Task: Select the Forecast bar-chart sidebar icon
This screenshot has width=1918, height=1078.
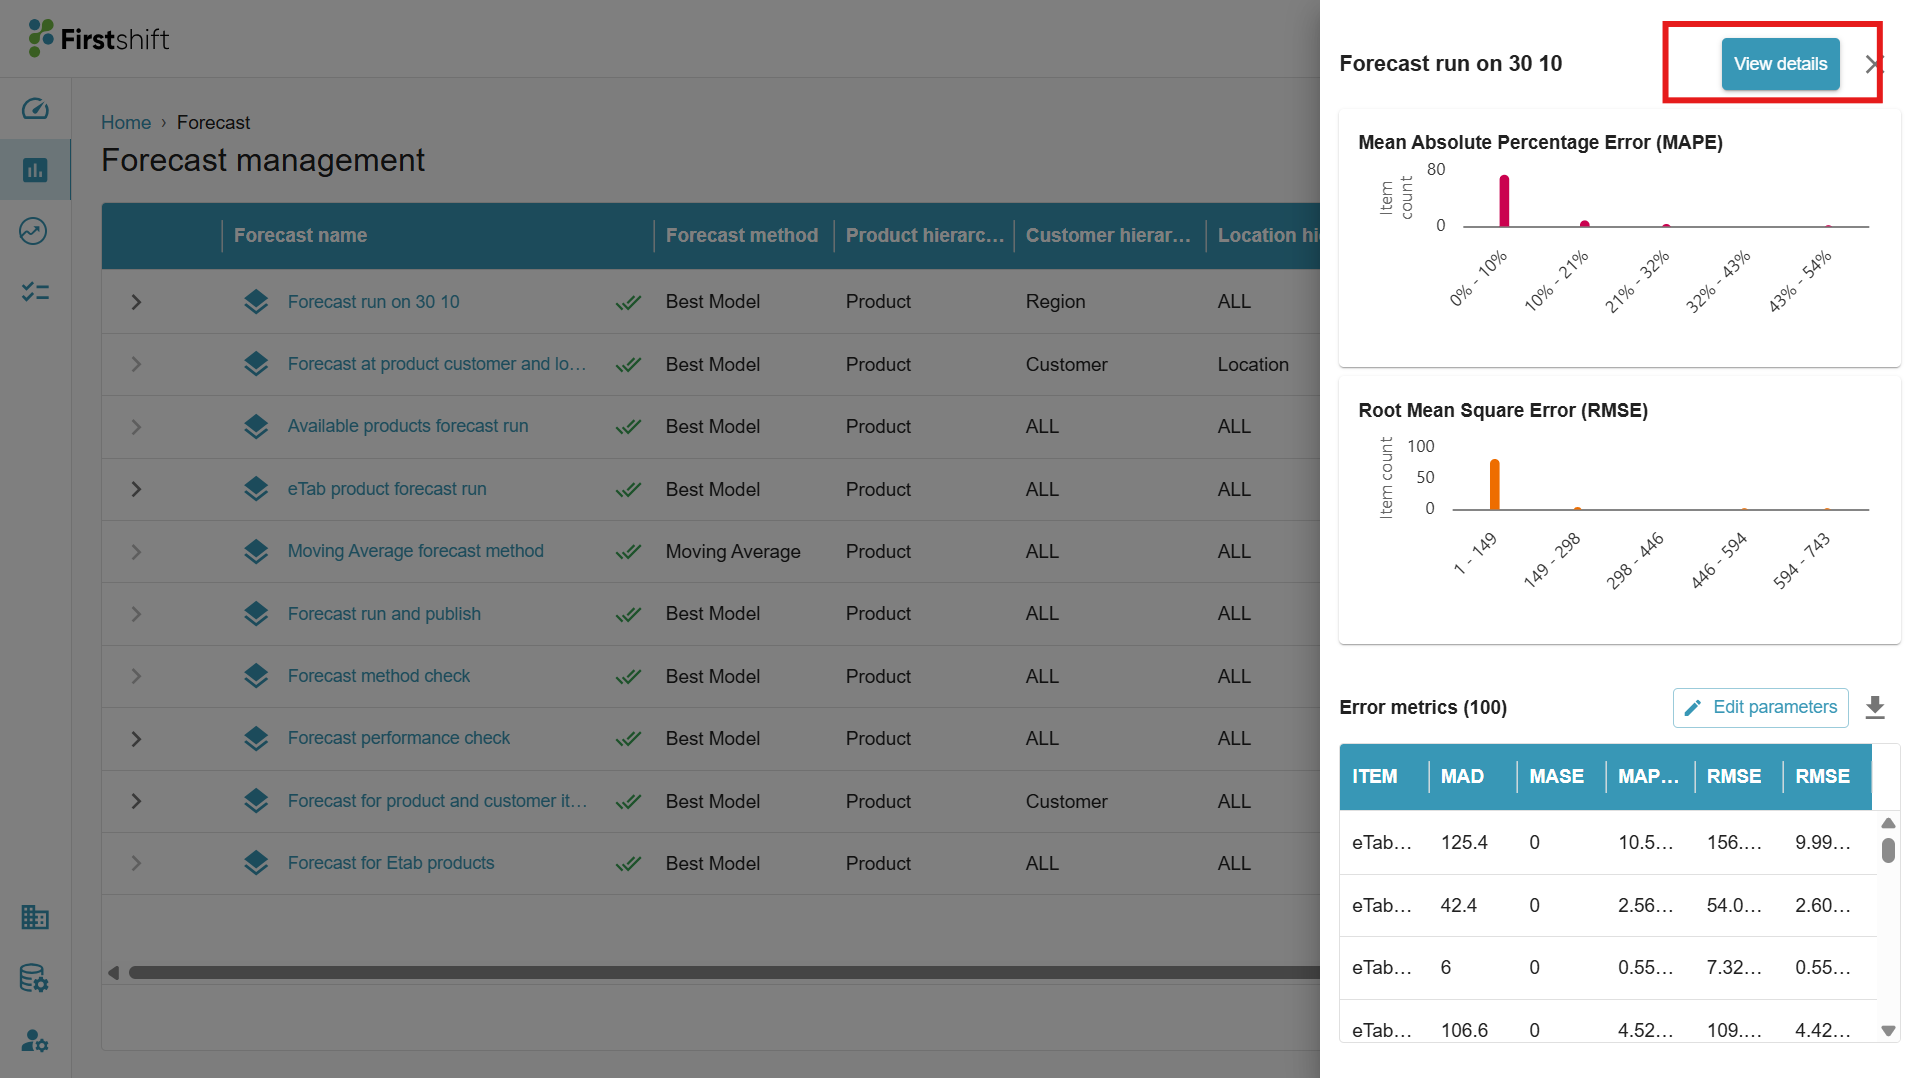Action: [x=35, y=170]
